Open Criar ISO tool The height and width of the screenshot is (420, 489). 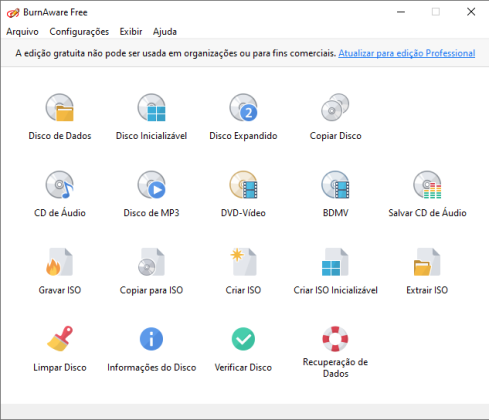(243, 262)
